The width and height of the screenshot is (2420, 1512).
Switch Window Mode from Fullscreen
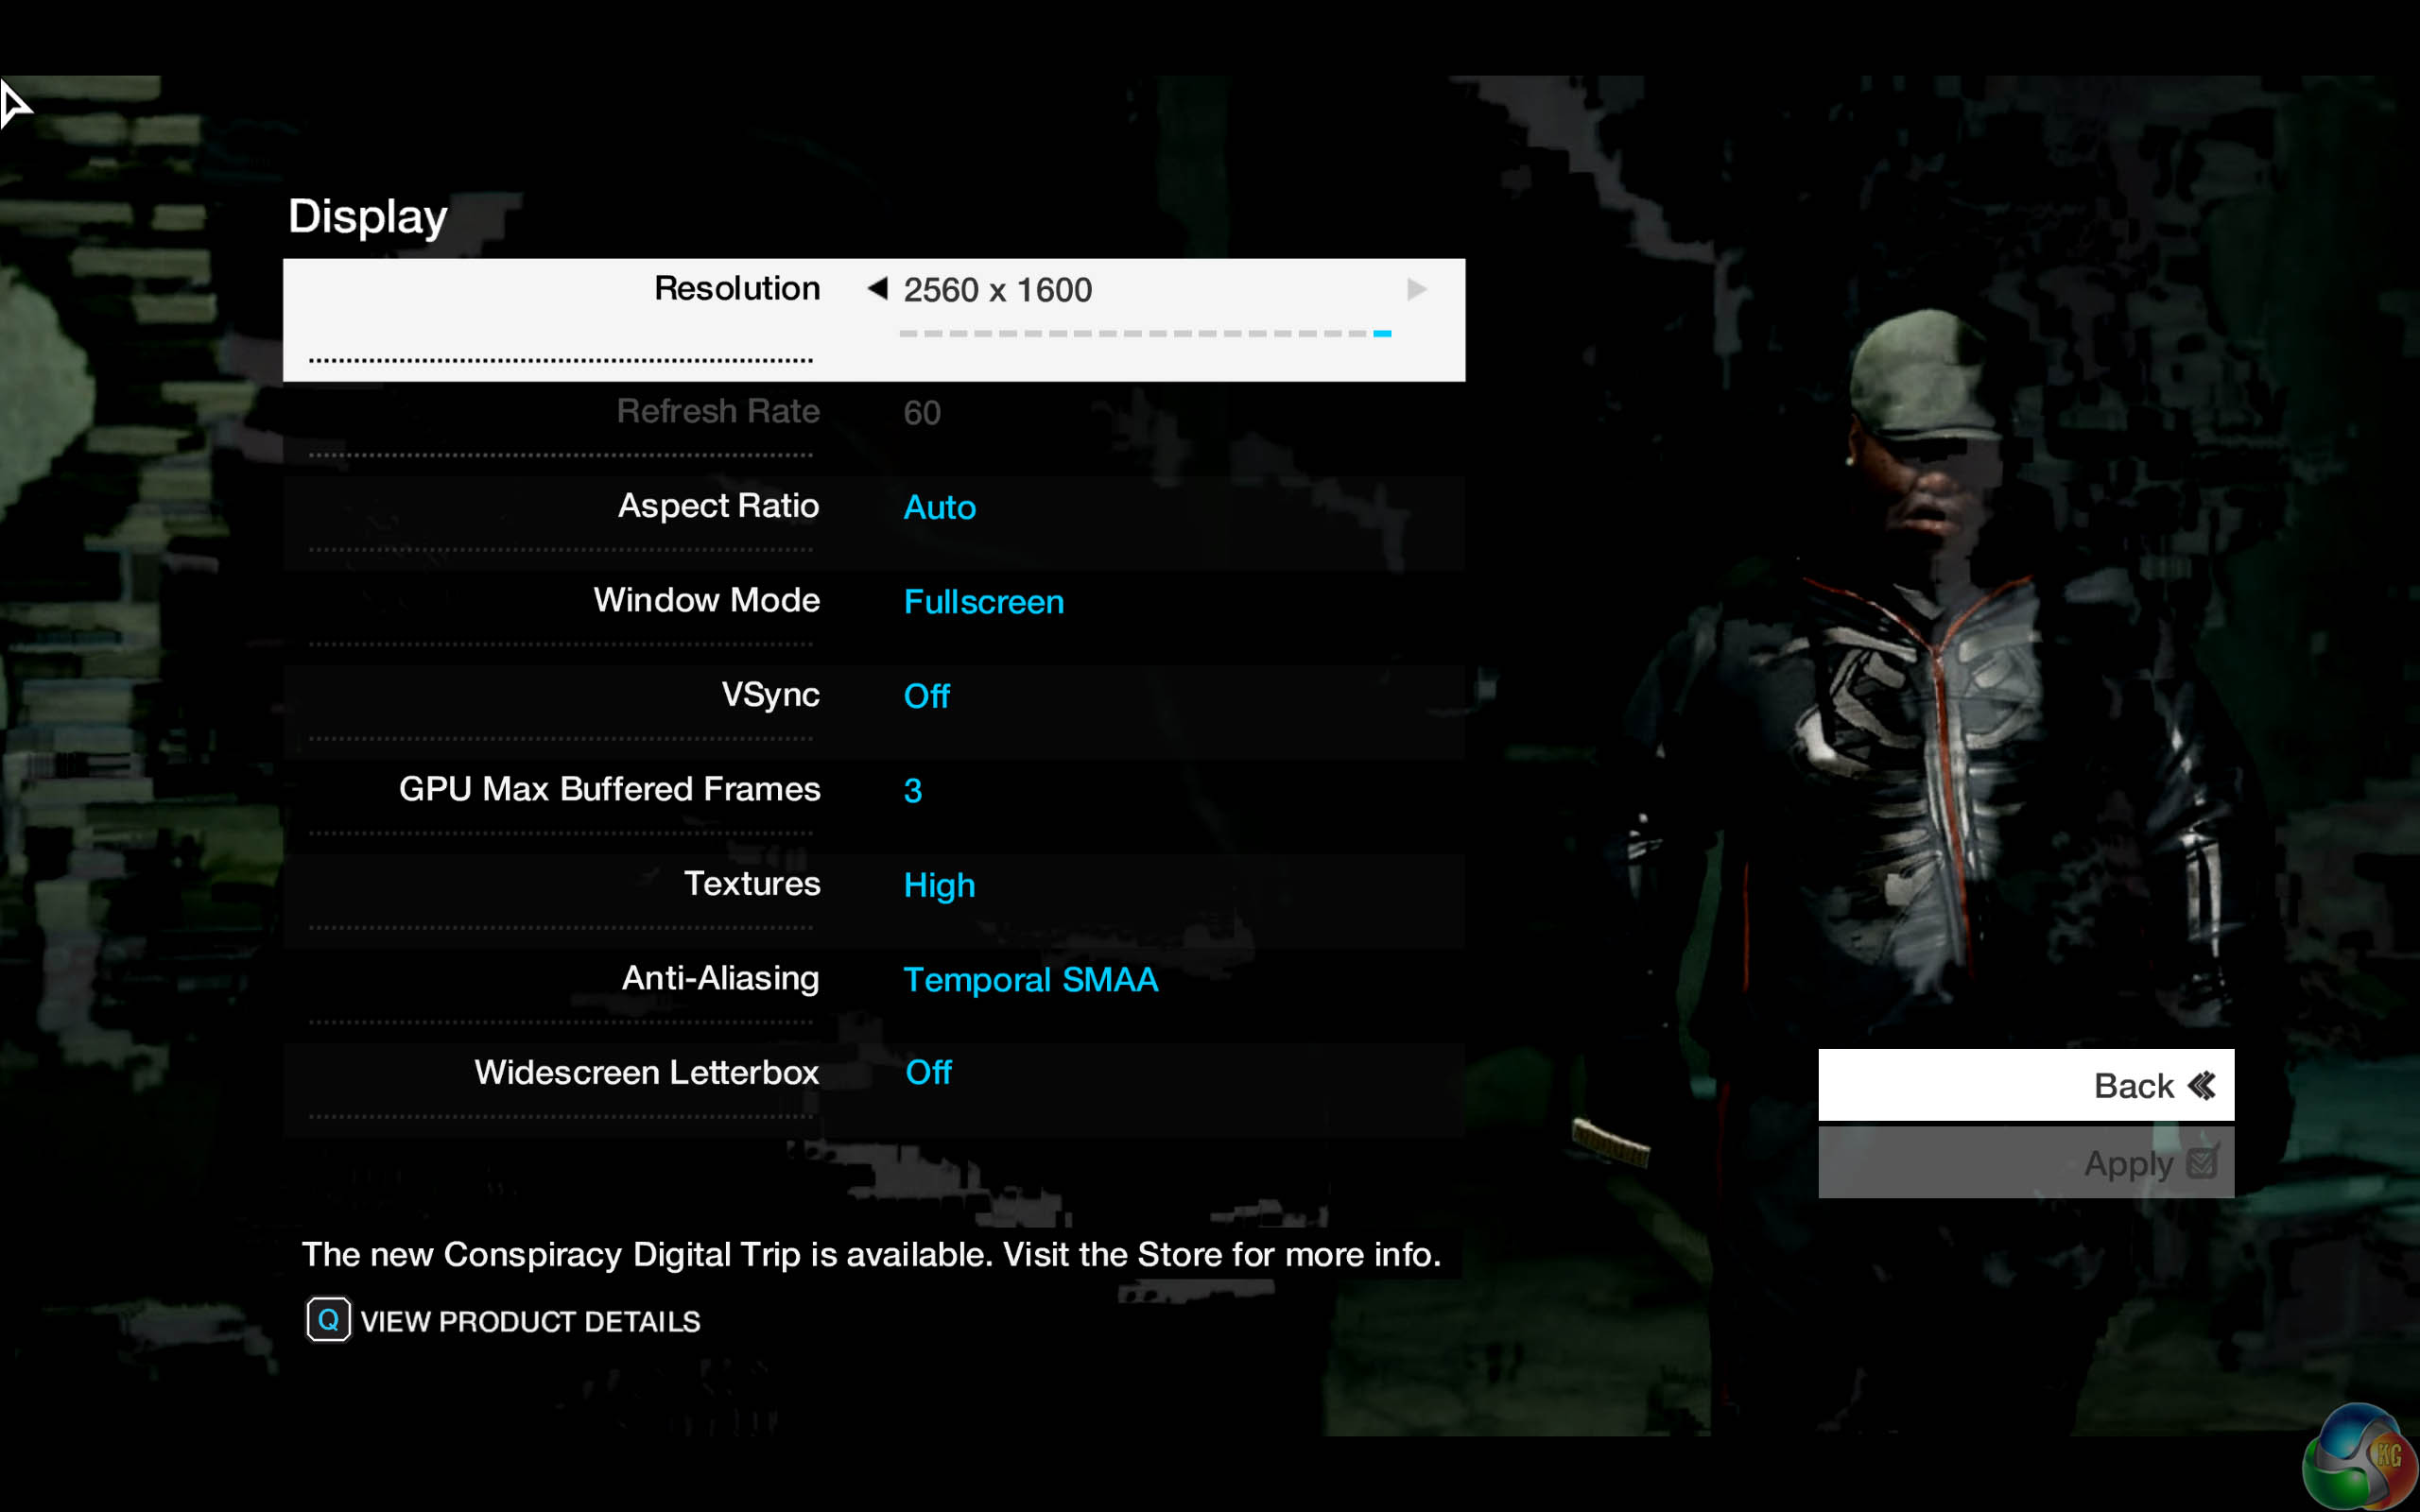click(x=983, y=602)
